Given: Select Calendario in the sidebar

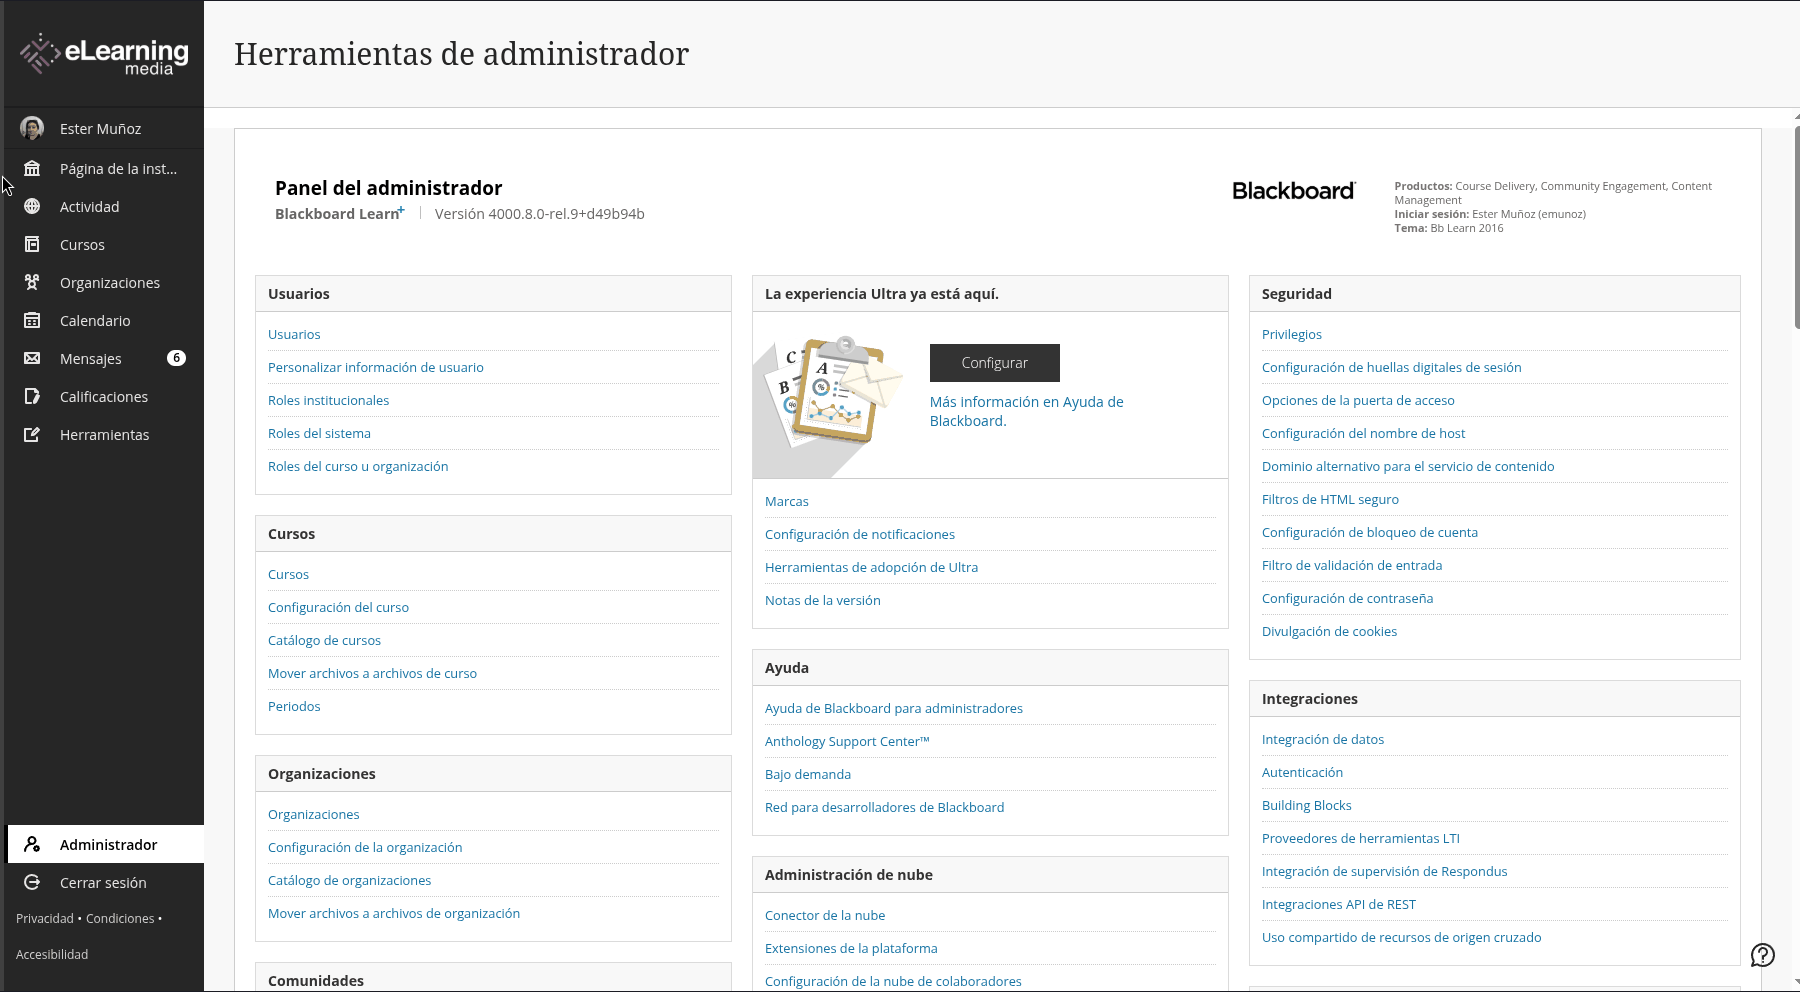Looking at the screenshot, I should click(95, 320).
